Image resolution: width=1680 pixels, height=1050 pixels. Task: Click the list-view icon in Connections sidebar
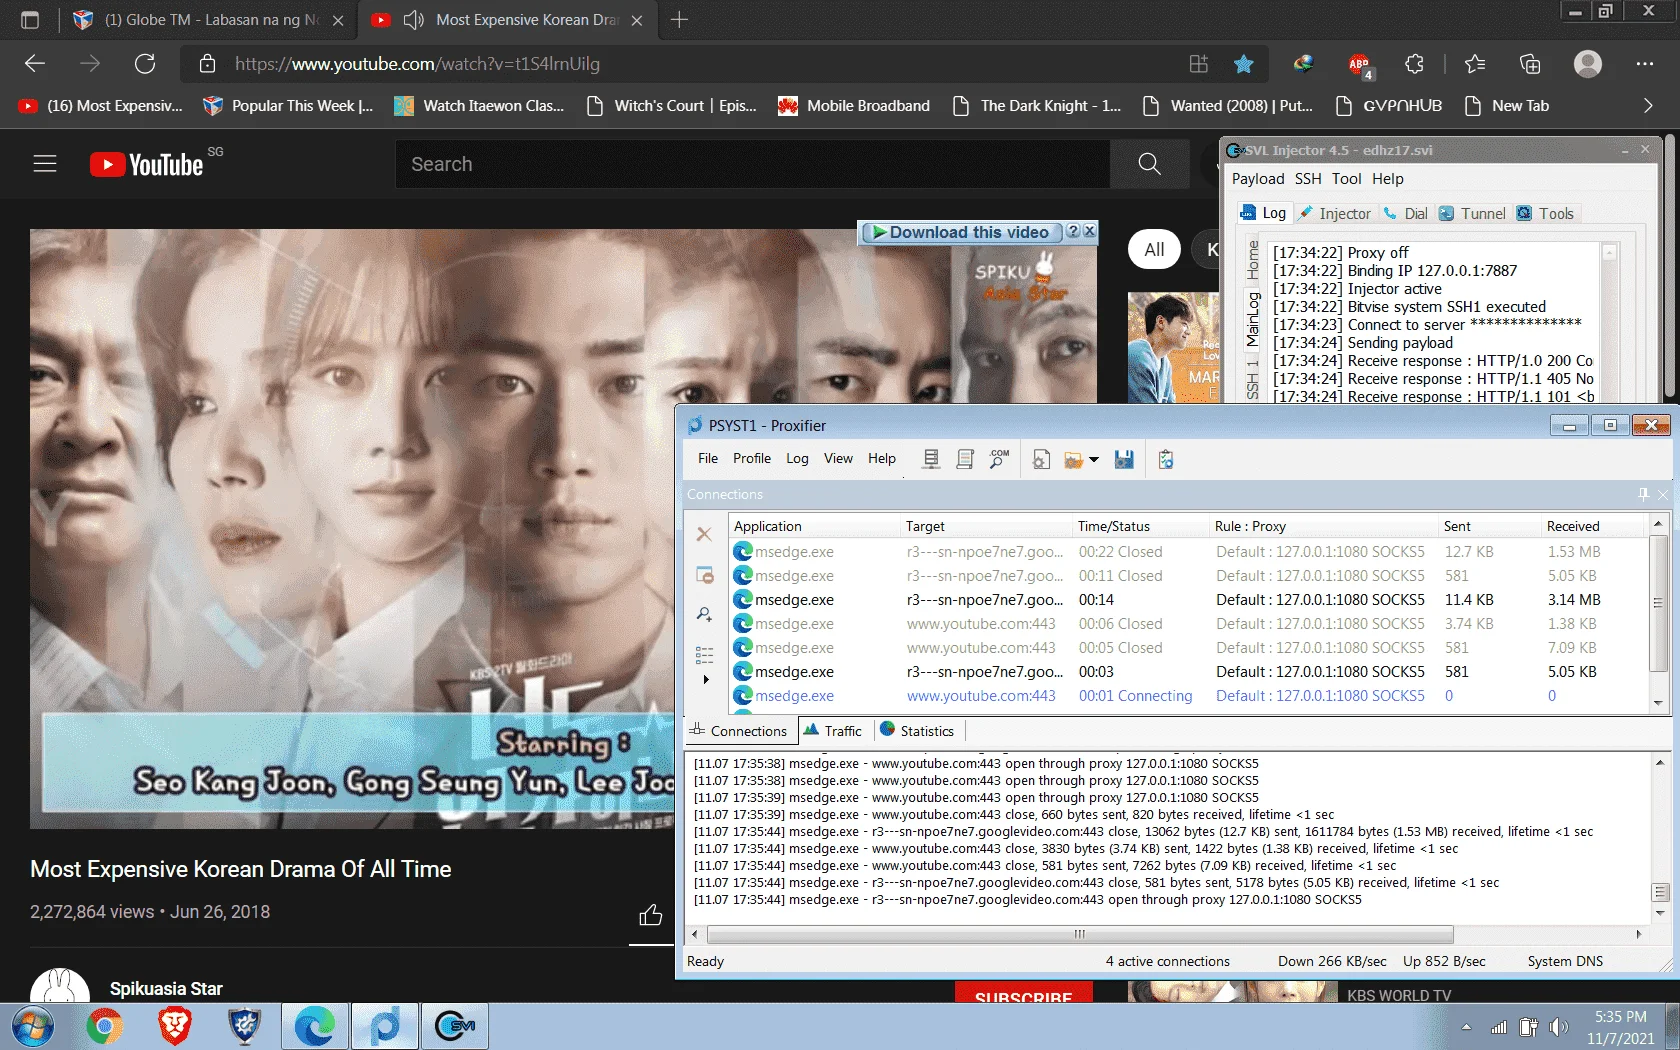(704, 655)
